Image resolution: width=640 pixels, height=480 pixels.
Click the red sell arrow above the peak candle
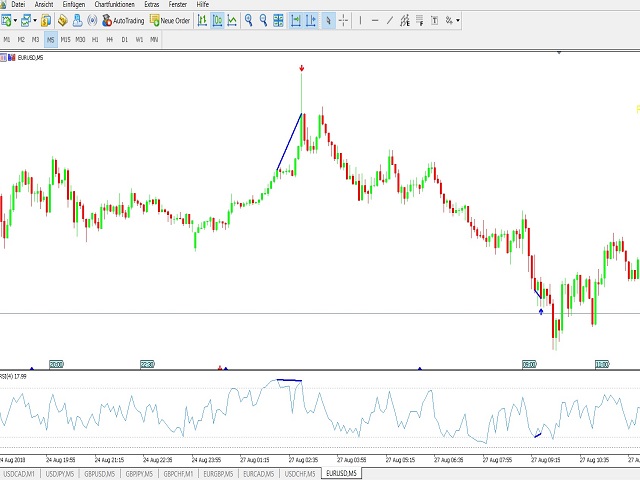coord(302,69)
